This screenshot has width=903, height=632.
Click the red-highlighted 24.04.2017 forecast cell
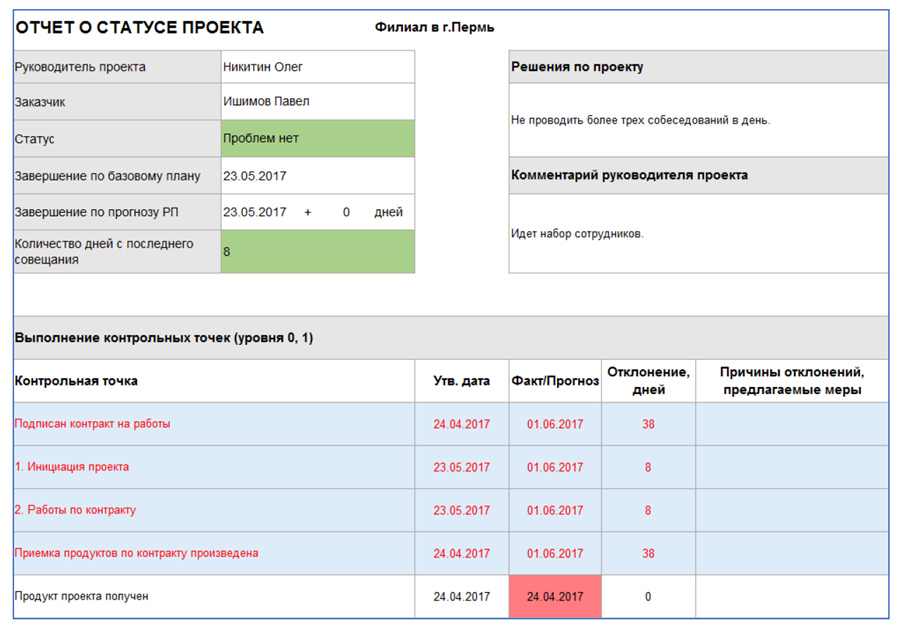pos(555,597)
